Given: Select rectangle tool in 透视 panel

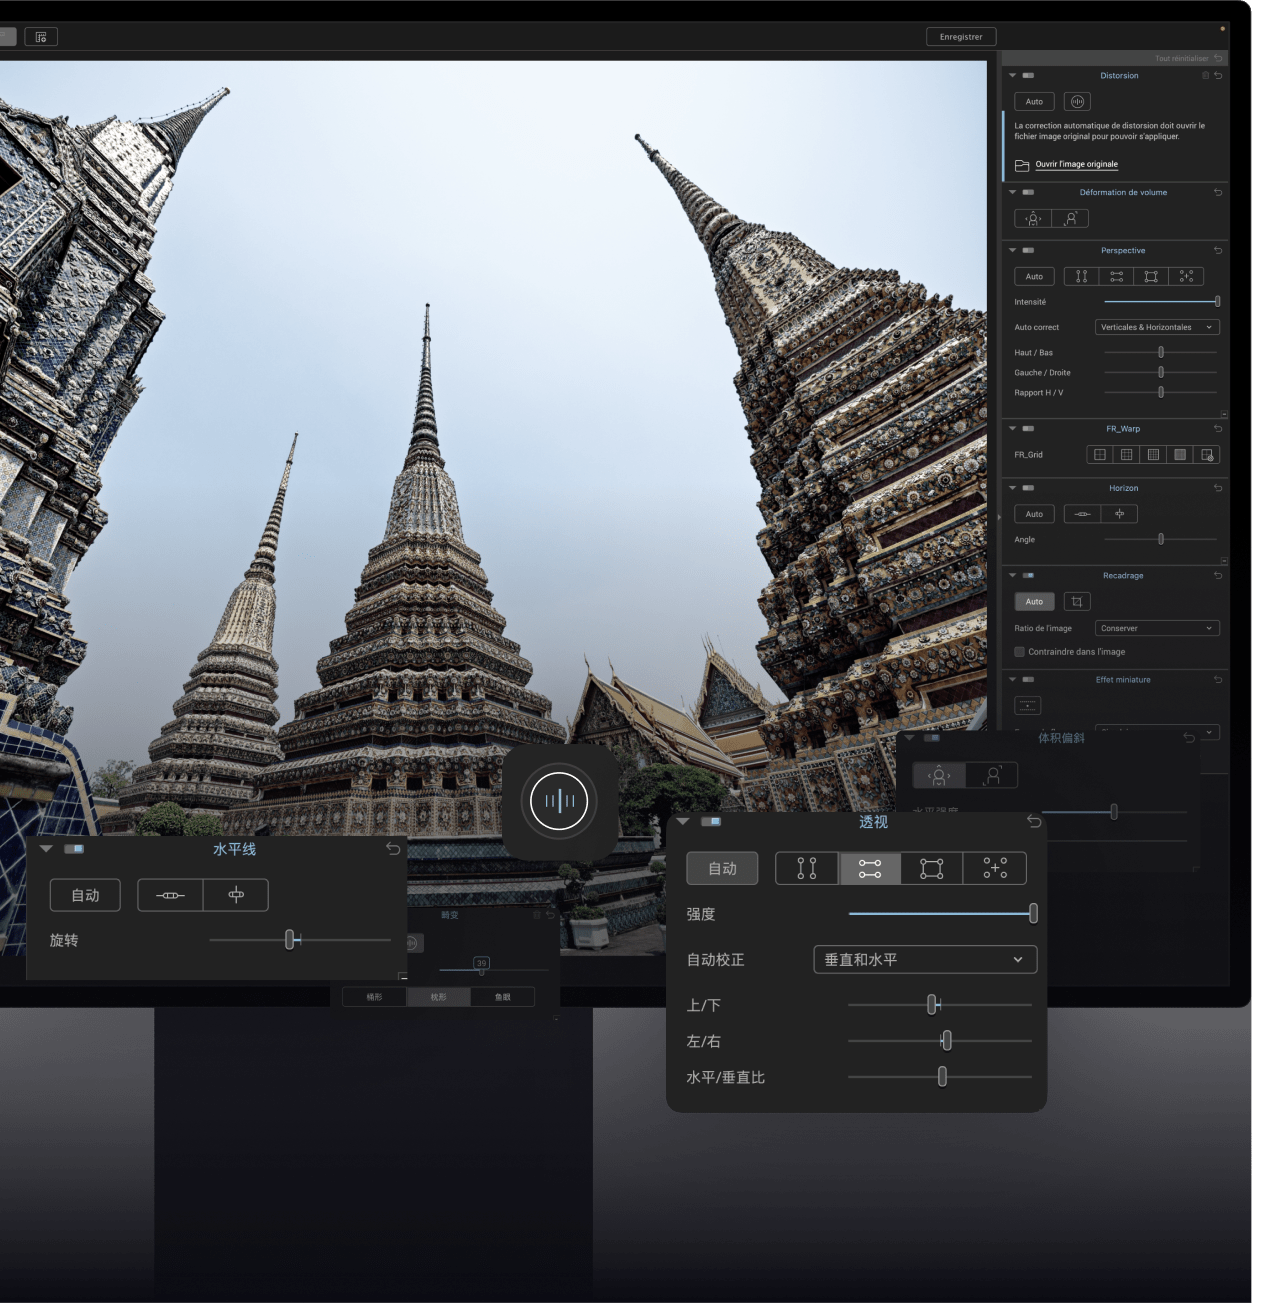Looking at the screenshot, I should (x=932, y=868).
